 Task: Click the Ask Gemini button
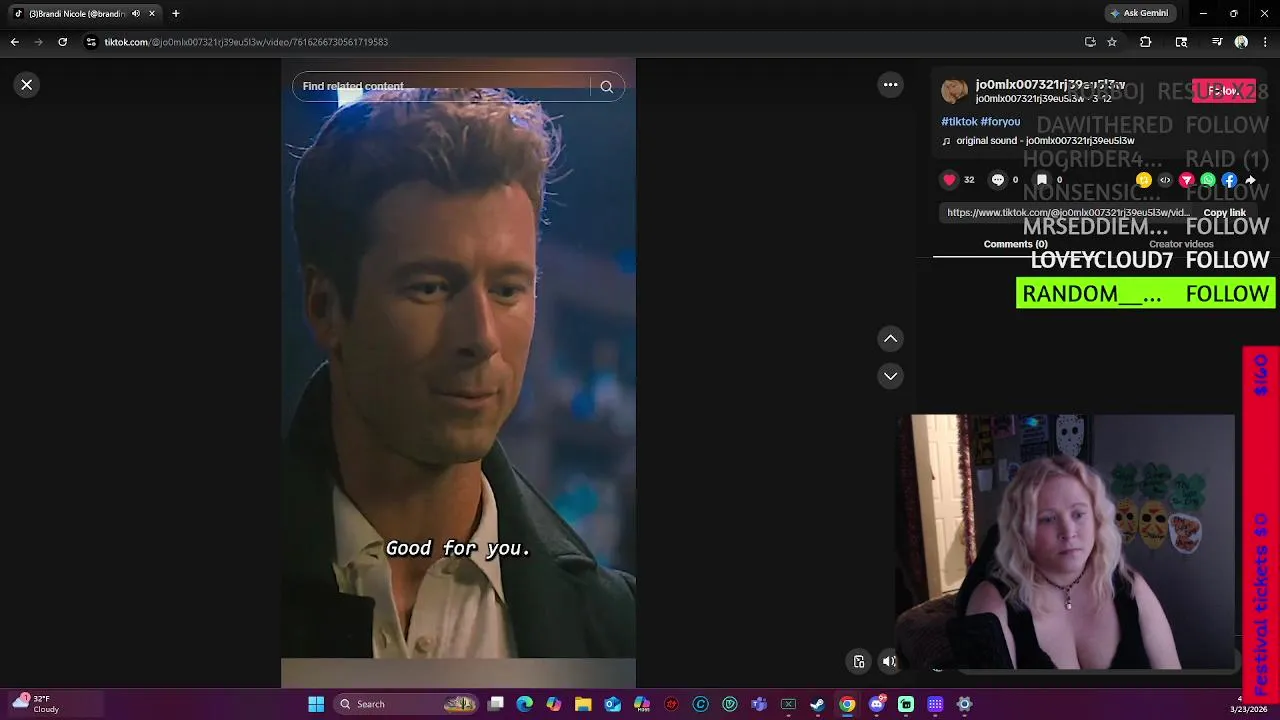point(1139,14)
